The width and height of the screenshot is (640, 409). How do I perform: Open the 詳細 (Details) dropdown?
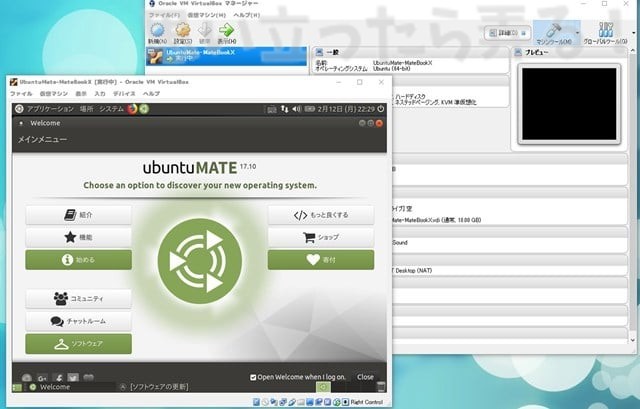[506, 33]
